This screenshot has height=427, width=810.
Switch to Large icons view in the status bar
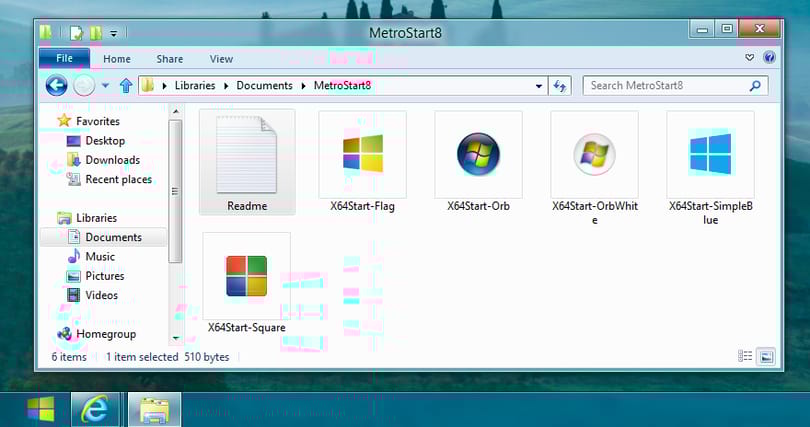click(766, 356)
